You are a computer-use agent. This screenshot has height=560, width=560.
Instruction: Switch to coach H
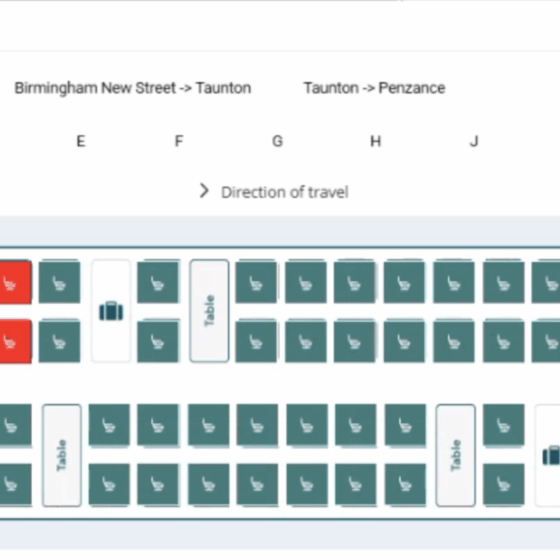click(375, 141)
